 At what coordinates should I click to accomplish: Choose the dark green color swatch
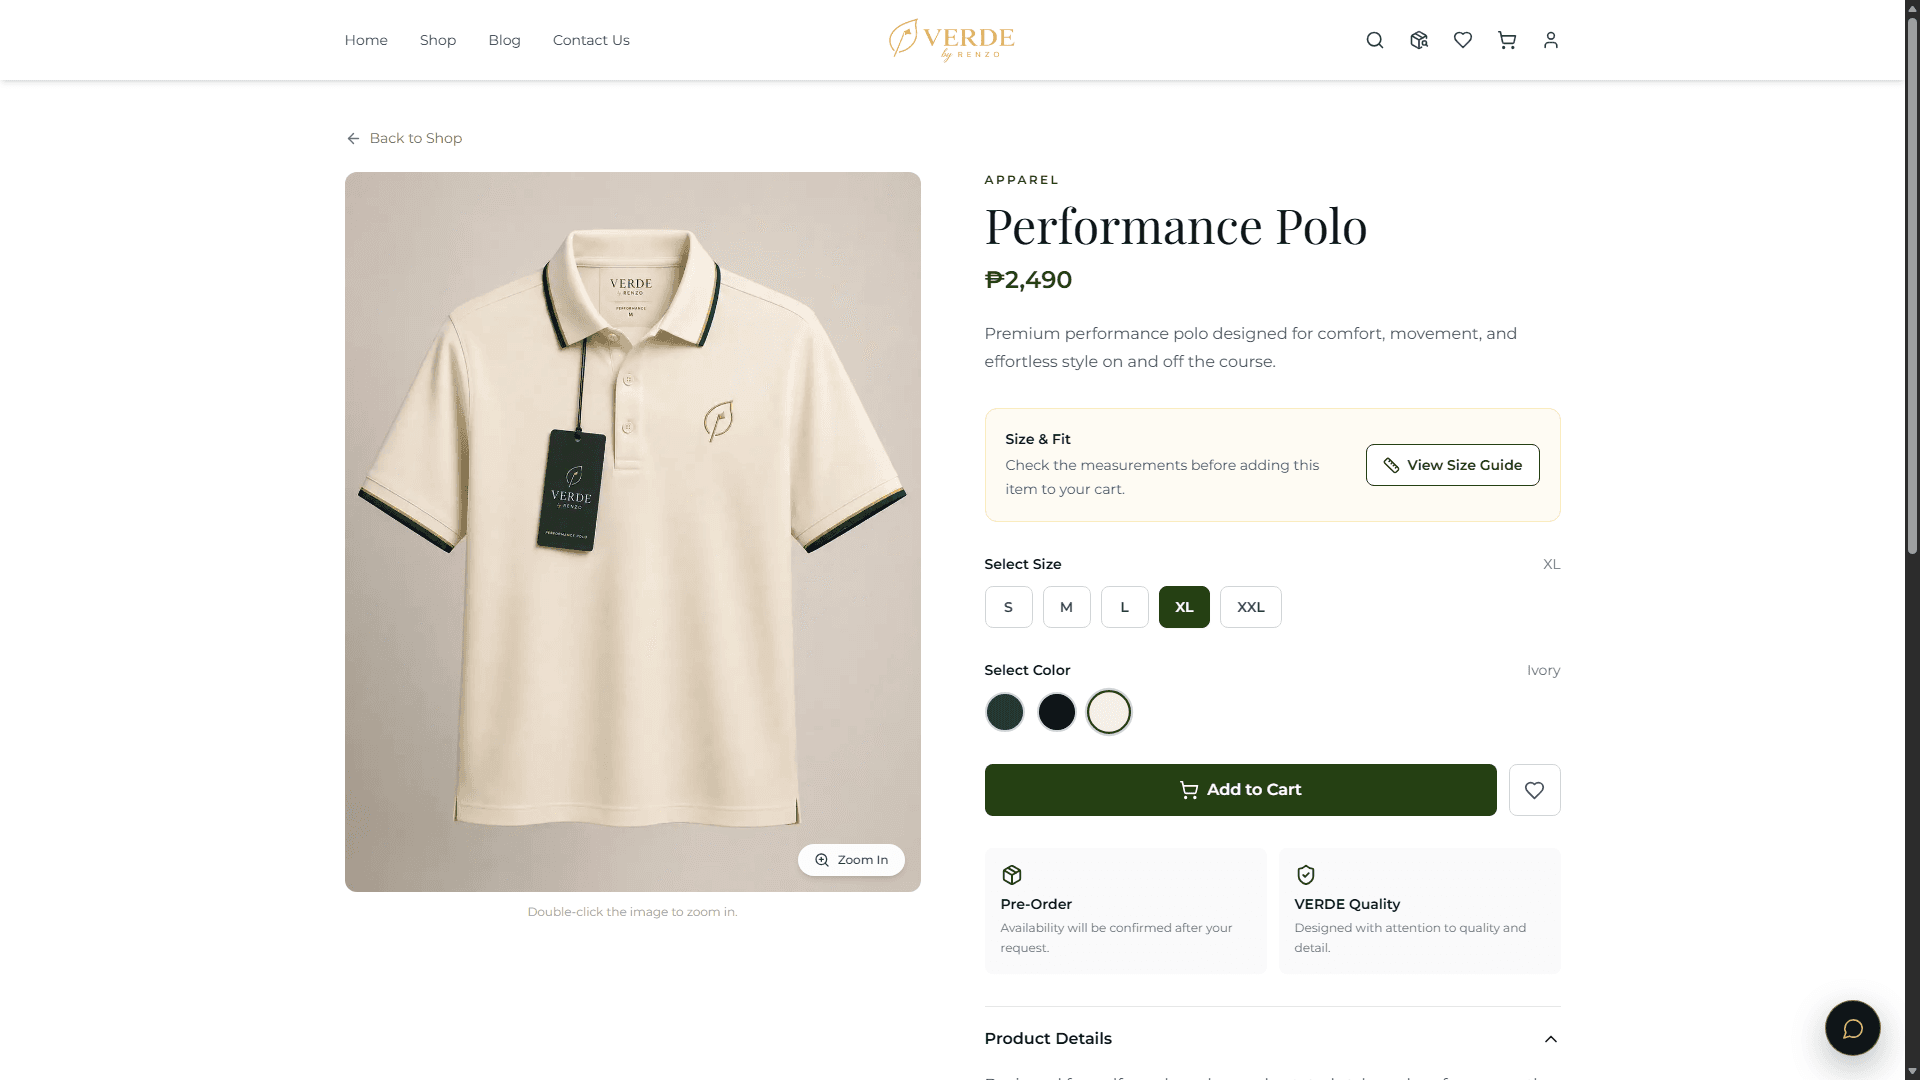(1004, 712)
